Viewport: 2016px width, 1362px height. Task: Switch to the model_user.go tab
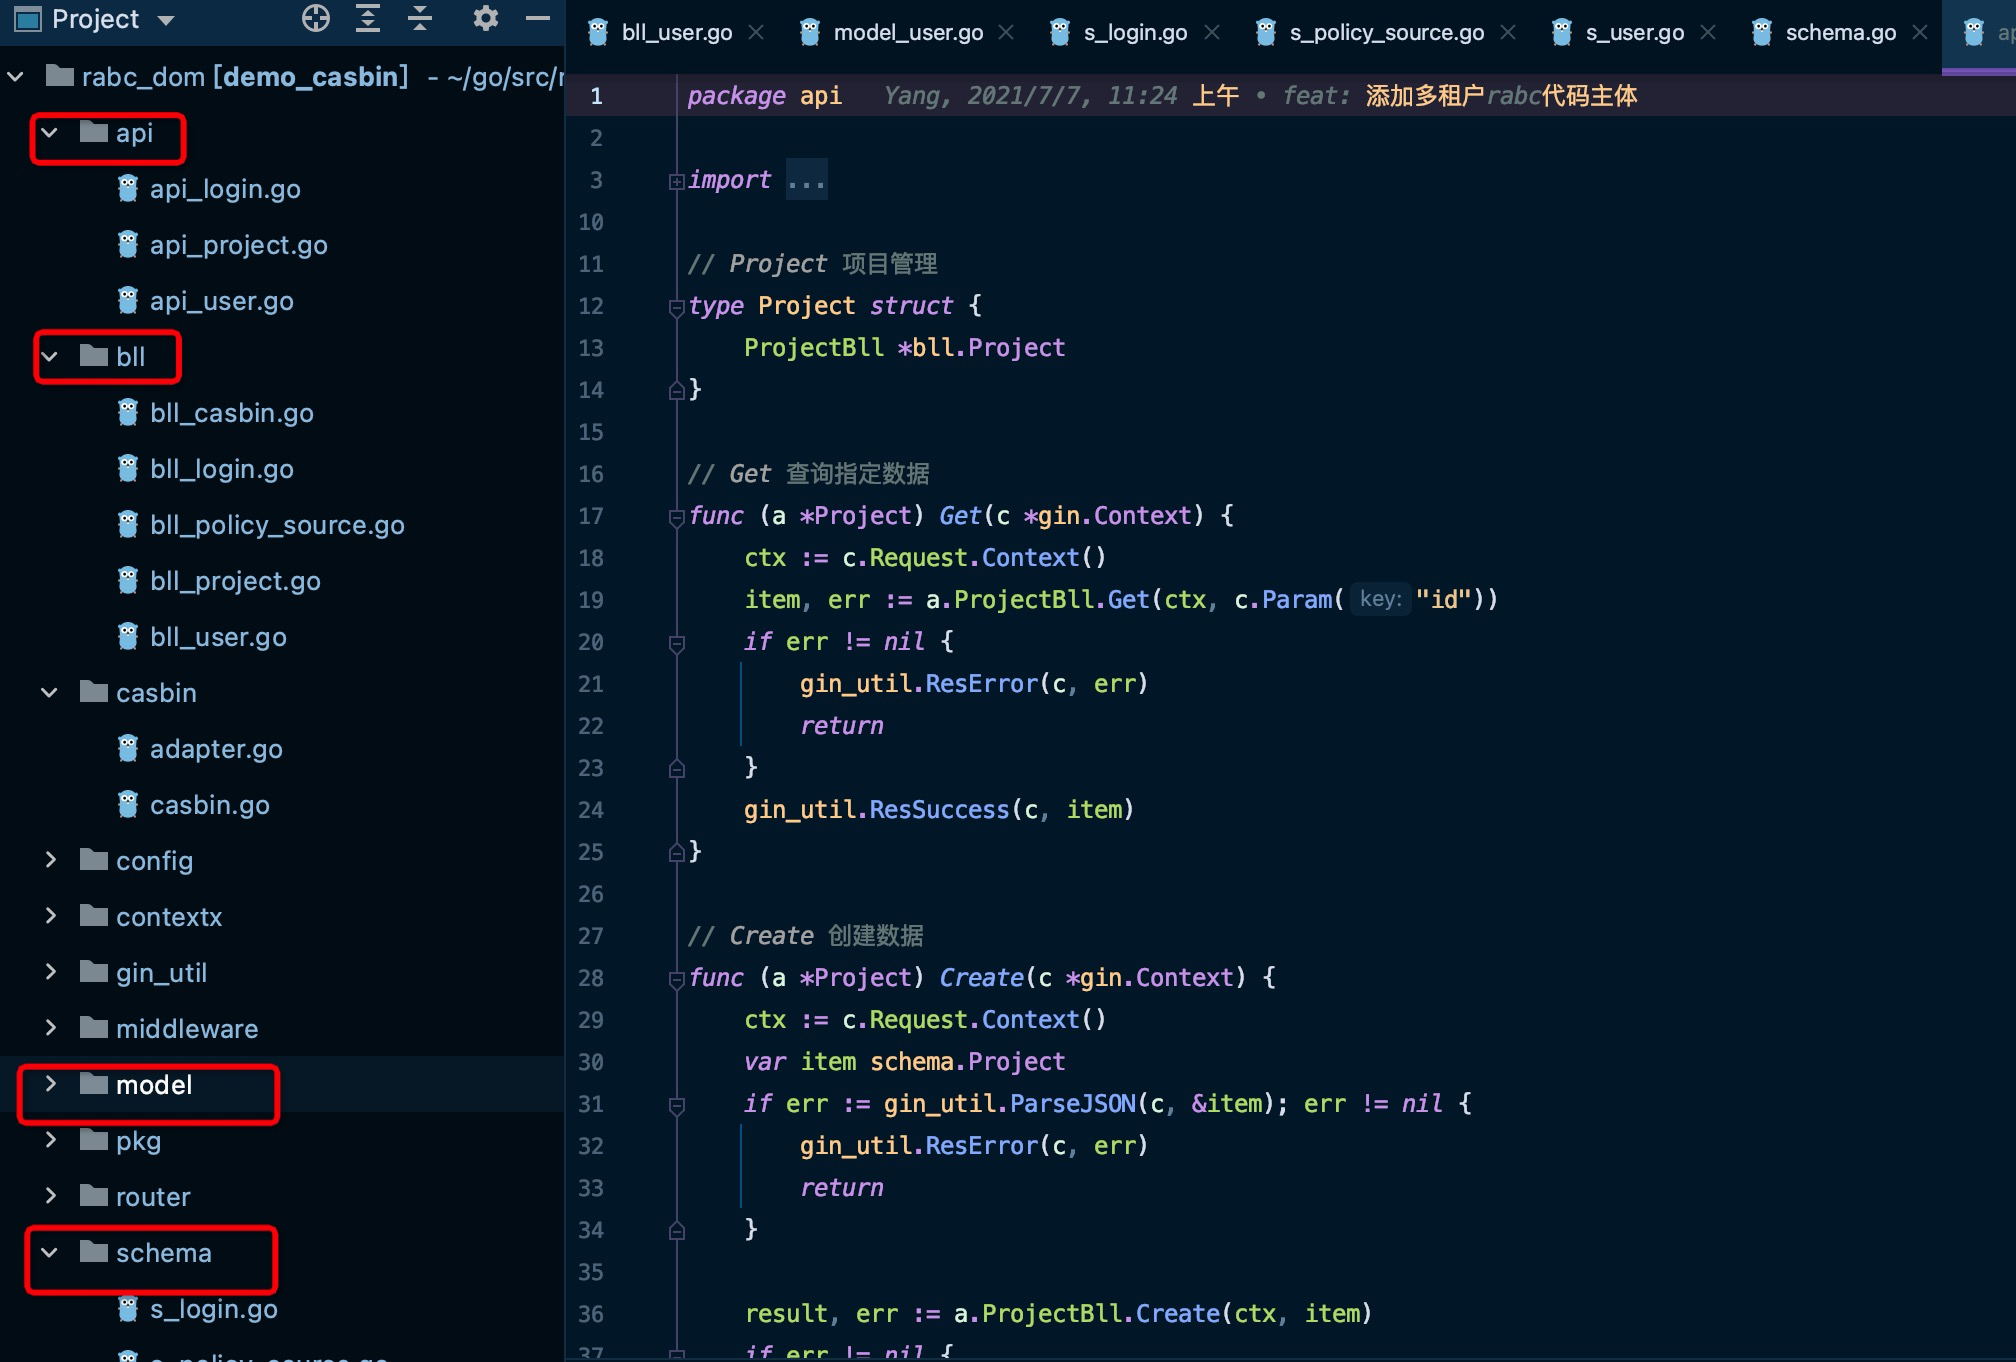point(907,33)
